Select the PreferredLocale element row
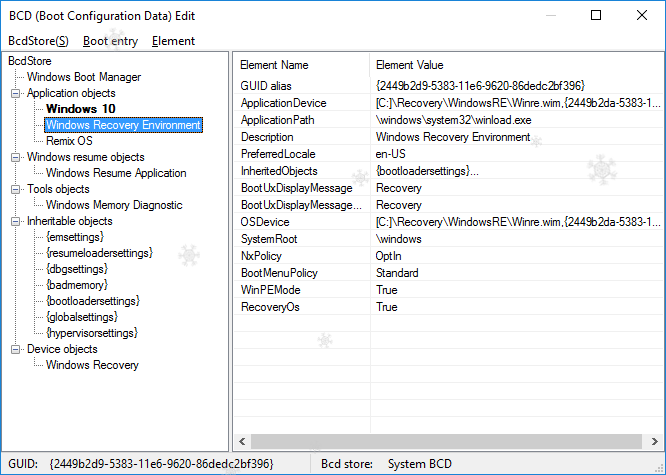The height and width of the screenshot is (475, 666). point(449,154)
